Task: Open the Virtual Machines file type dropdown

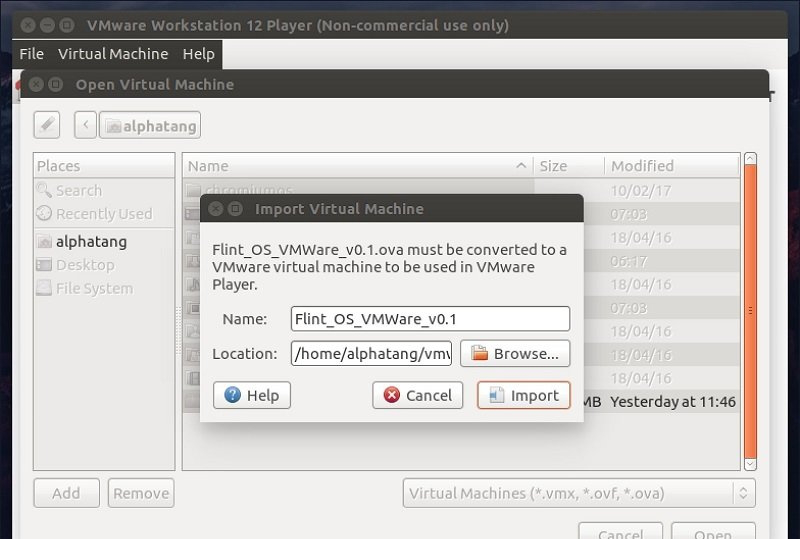Action: point(579,493)
